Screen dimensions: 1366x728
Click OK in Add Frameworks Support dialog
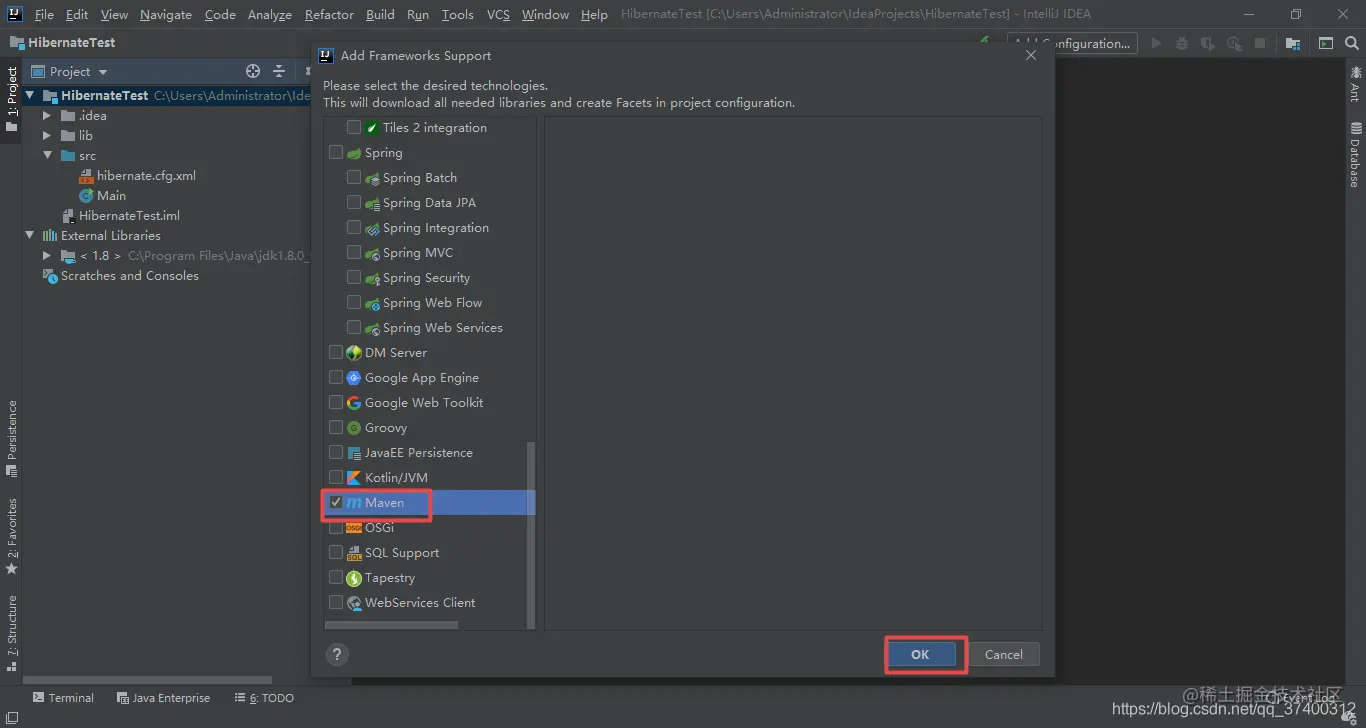coord(920,654)
